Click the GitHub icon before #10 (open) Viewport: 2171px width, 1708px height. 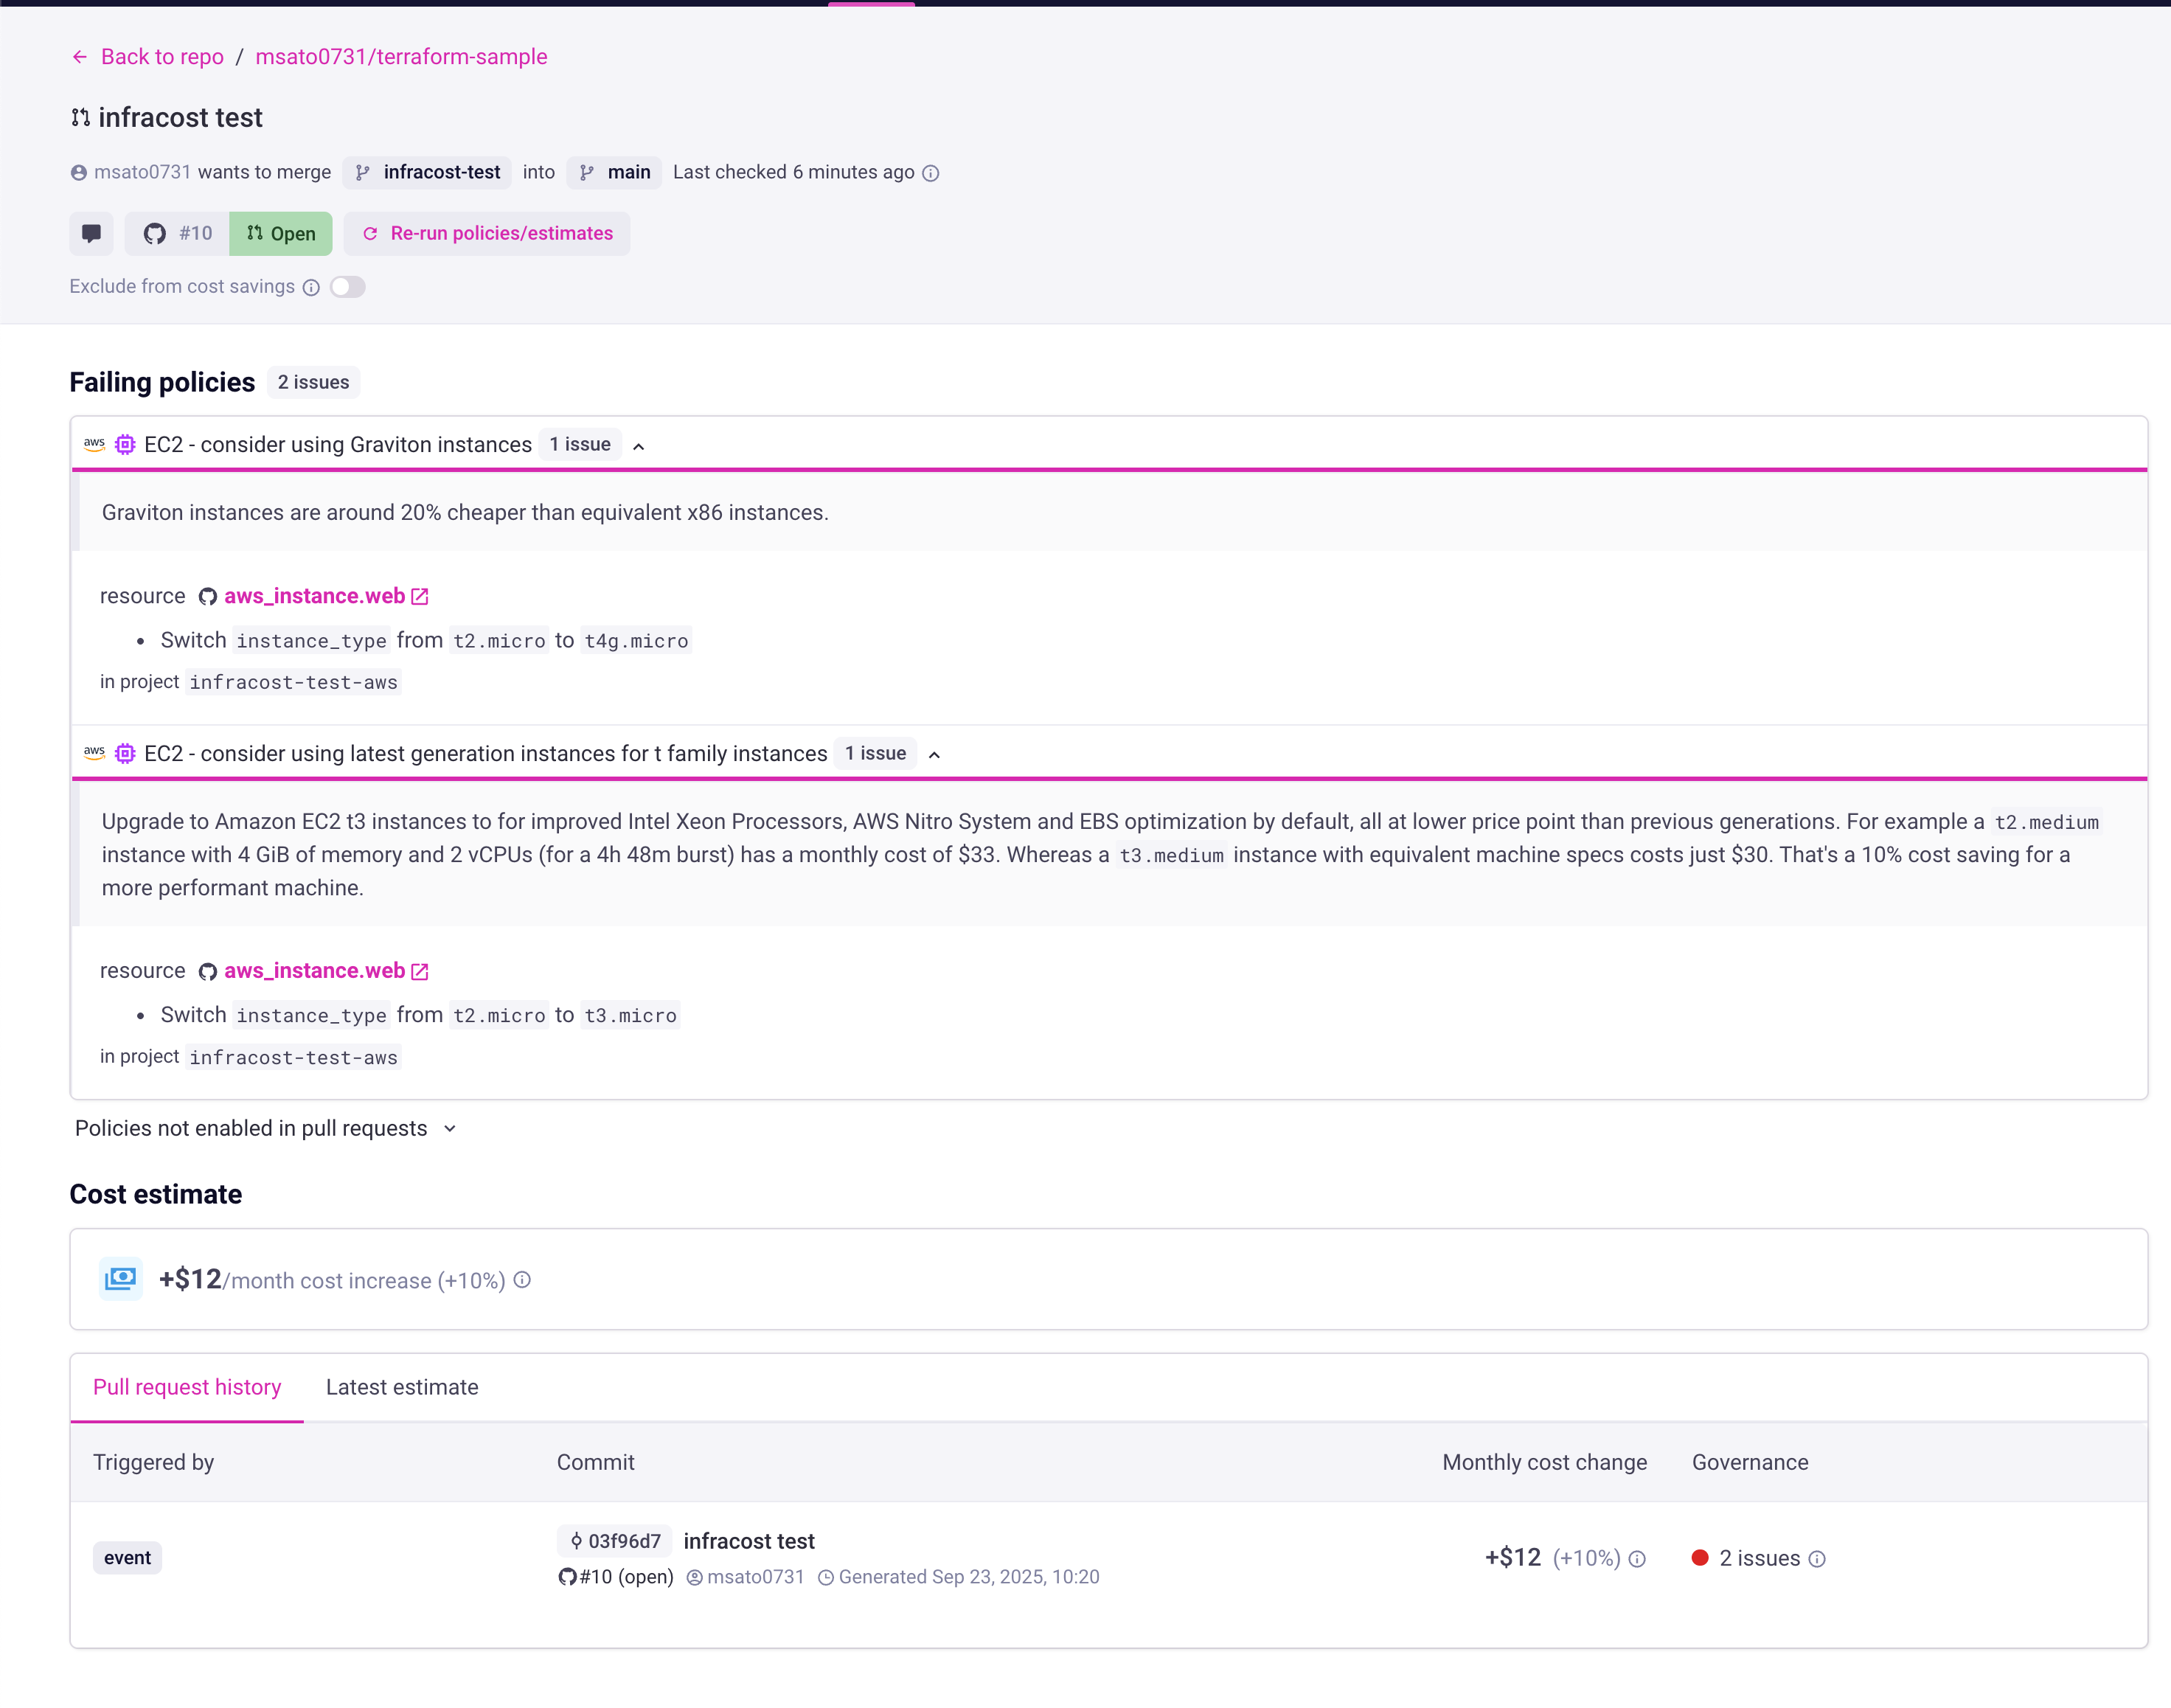click(567, 1577)
